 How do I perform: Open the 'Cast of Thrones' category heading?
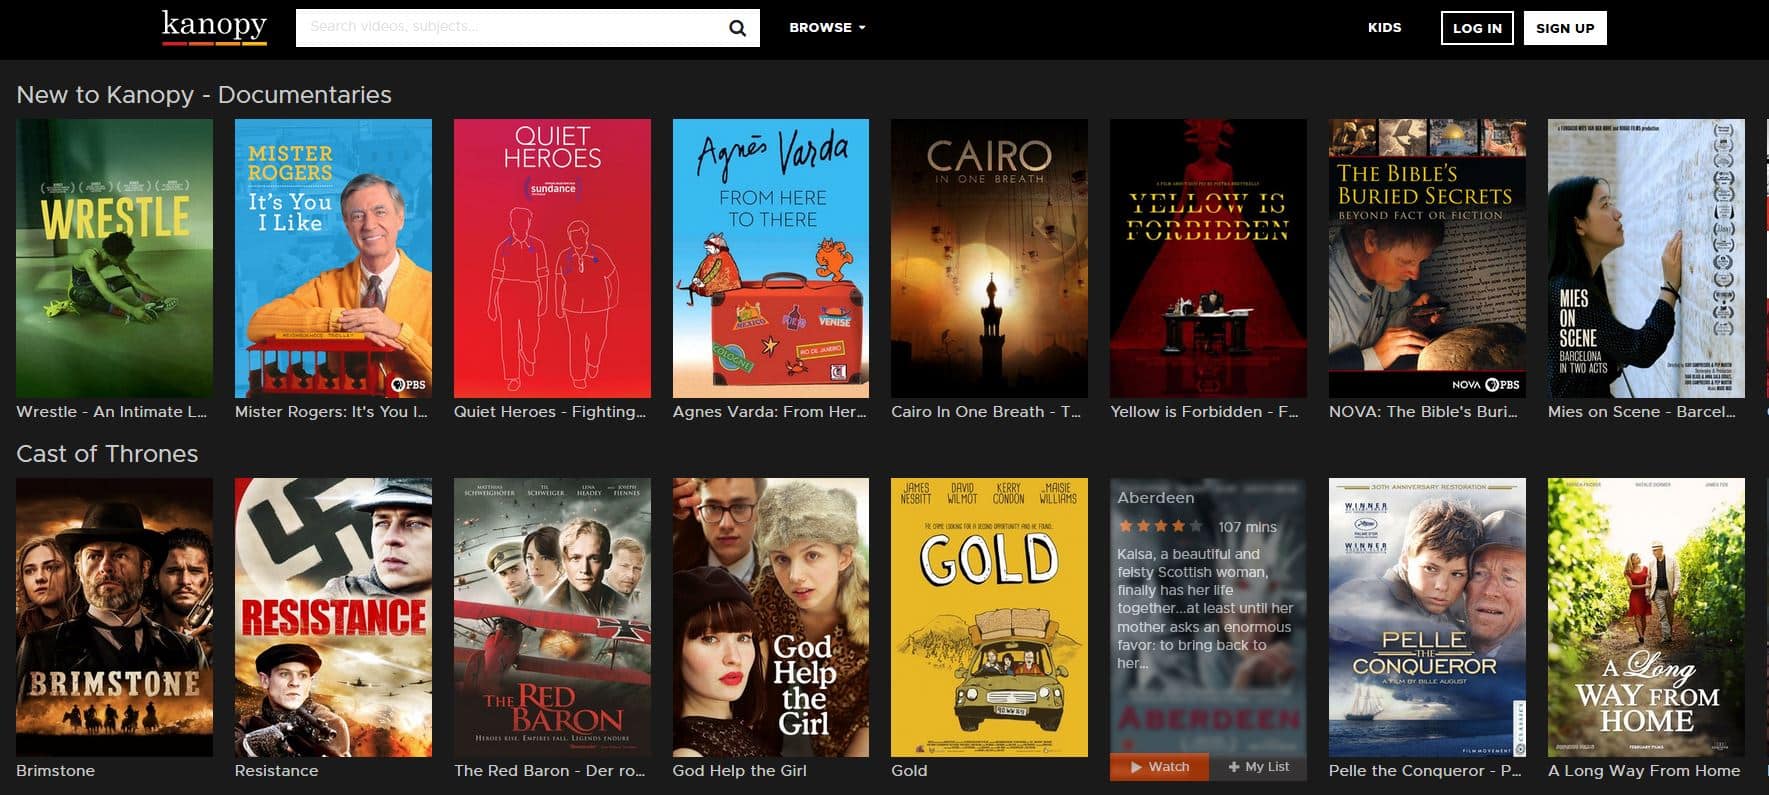(107, 454)
